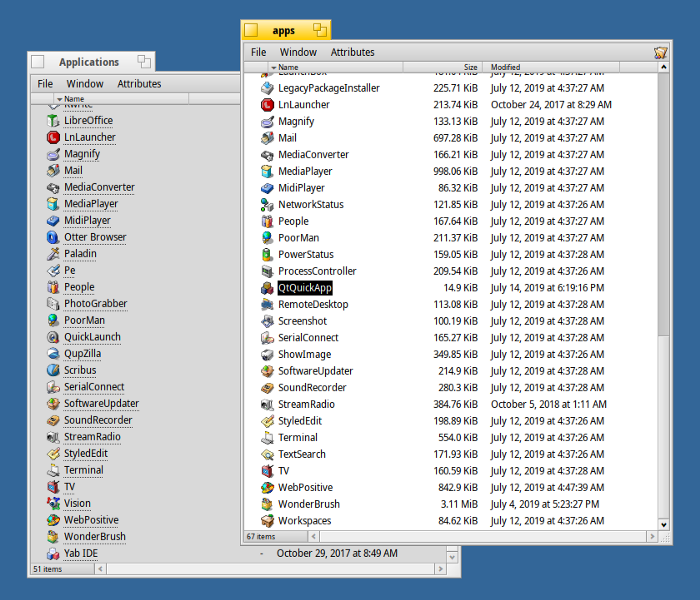
Task: Click the People entry in Applications window
Action: 79,287
